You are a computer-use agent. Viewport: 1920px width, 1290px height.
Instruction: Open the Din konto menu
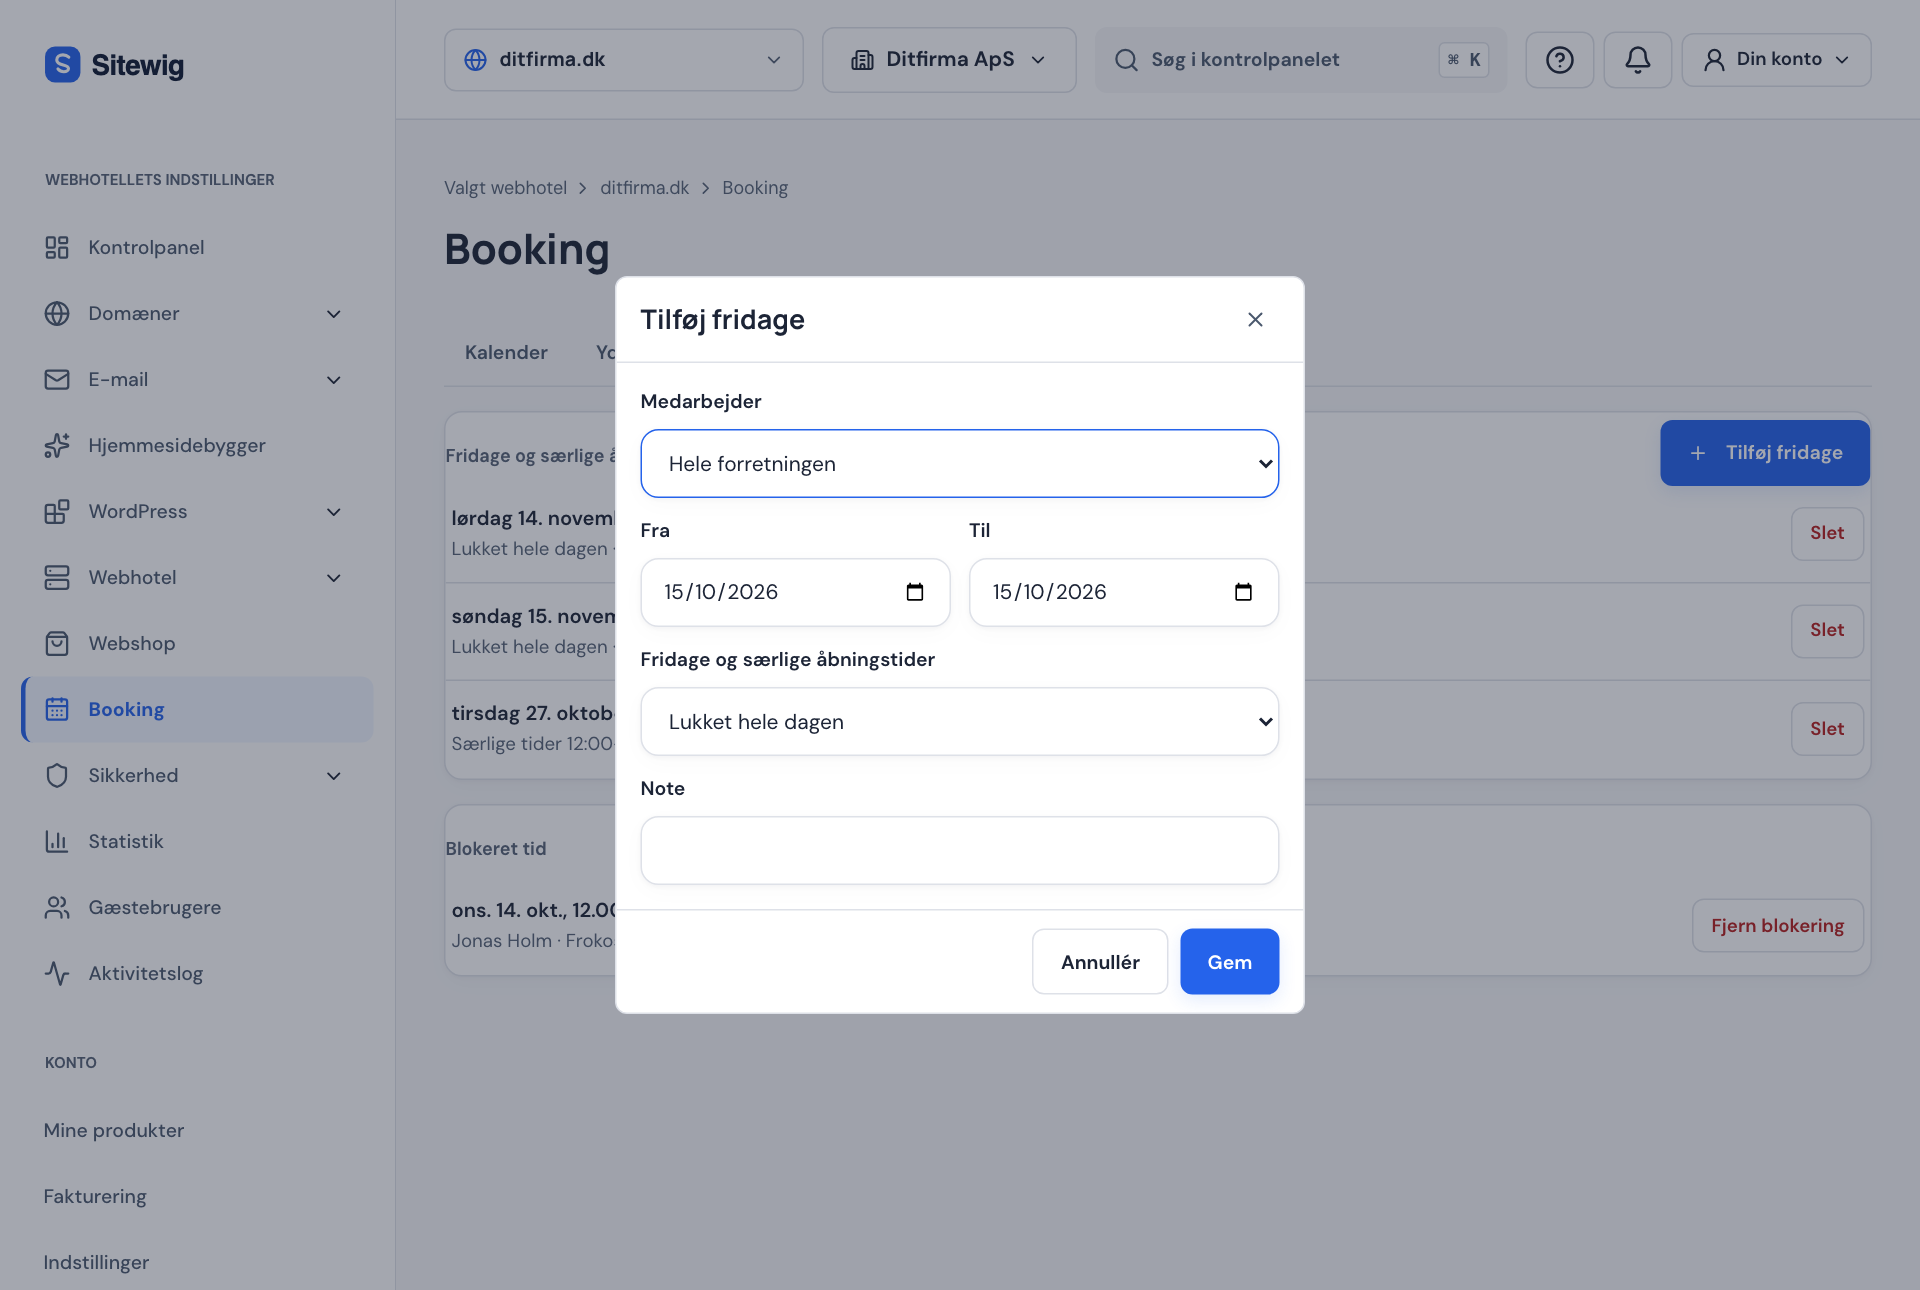[x=1776, y=60]
